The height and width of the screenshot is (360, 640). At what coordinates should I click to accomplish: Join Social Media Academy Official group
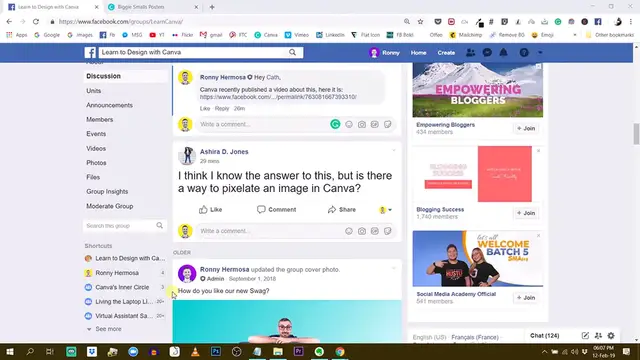coord(526,298)
